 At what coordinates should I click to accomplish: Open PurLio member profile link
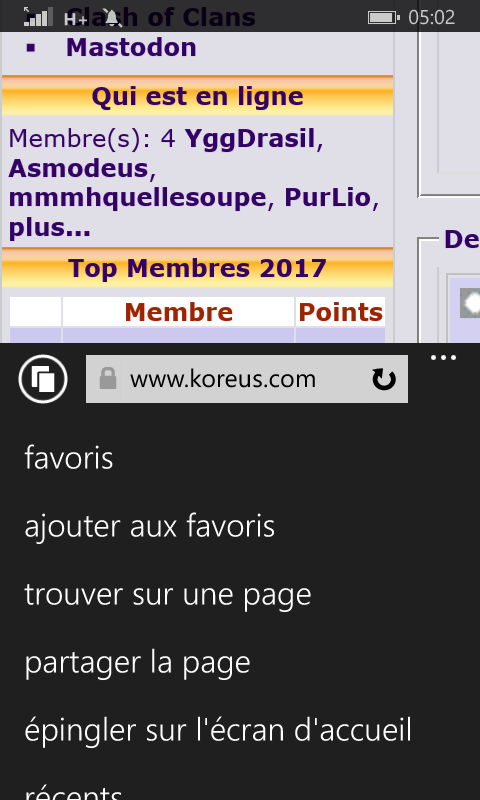pyautogui.click(x=327, y=197)
